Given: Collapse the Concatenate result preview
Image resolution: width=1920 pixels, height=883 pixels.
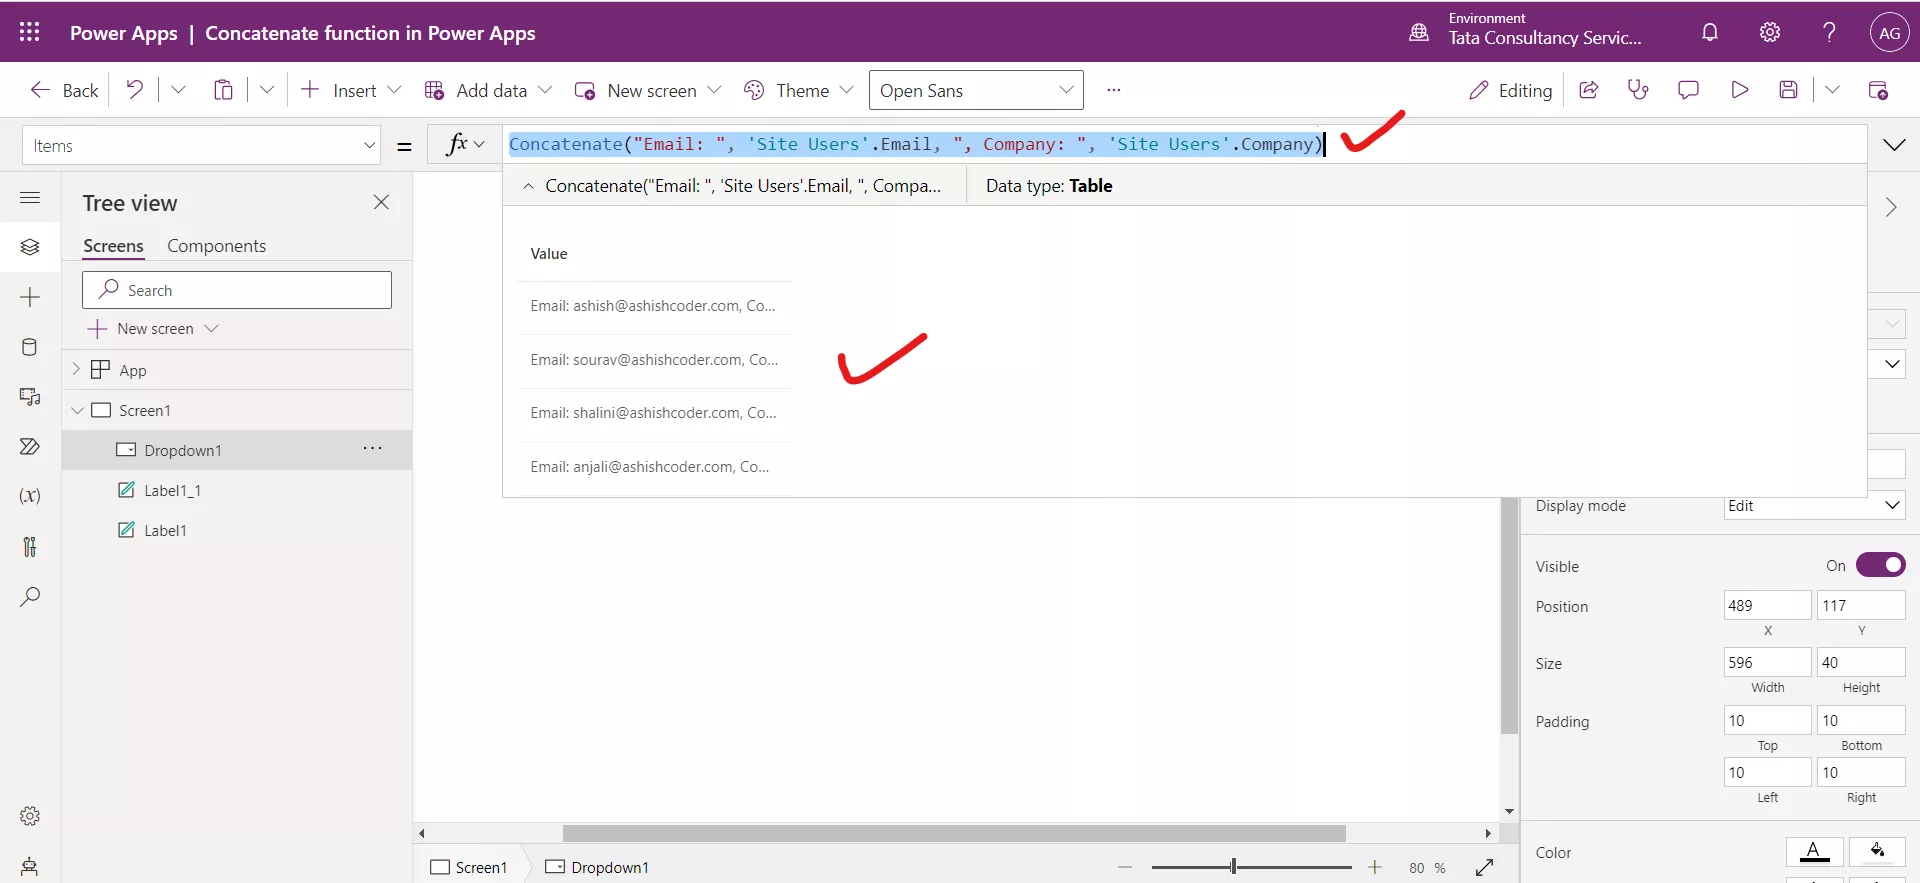Looking at the screenshot, I should (528, 186).
